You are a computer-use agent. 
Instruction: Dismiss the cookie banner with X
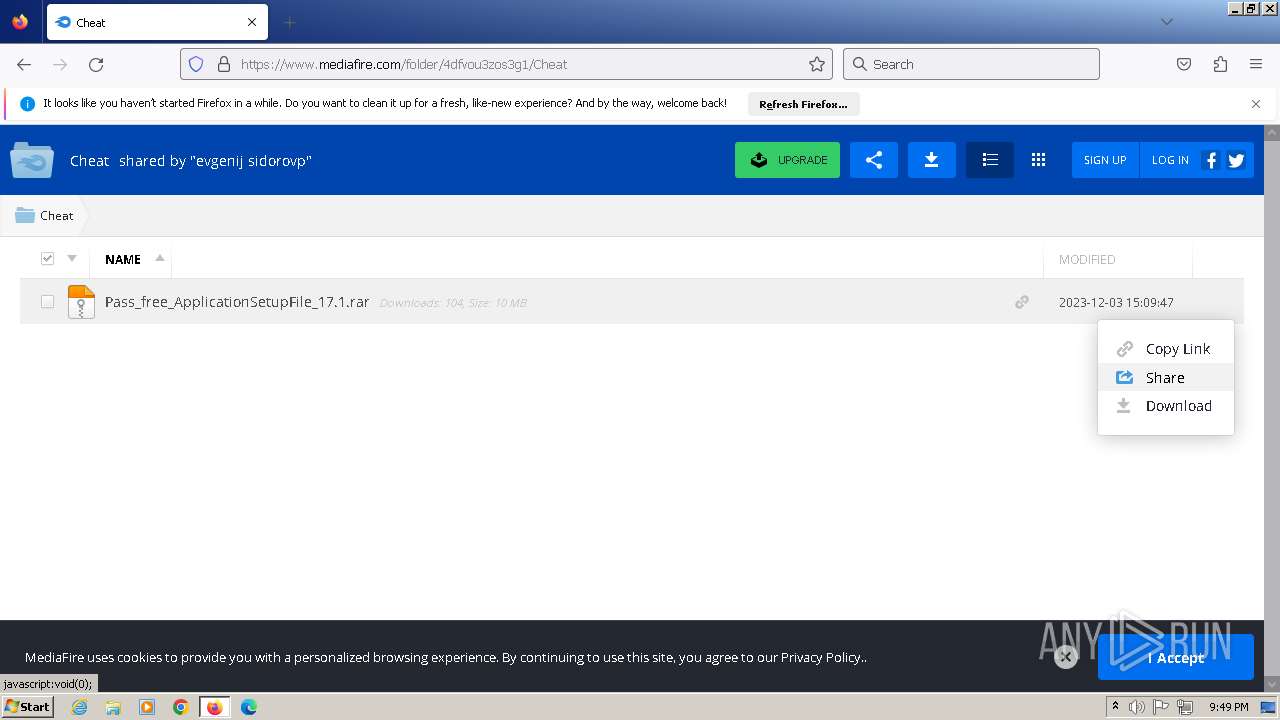click(1066, 657)
